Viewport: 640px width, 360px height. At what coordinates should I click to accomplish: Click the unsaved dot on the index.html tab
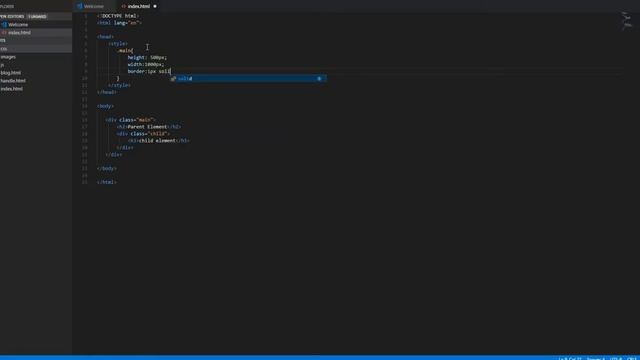coord(155,7)
